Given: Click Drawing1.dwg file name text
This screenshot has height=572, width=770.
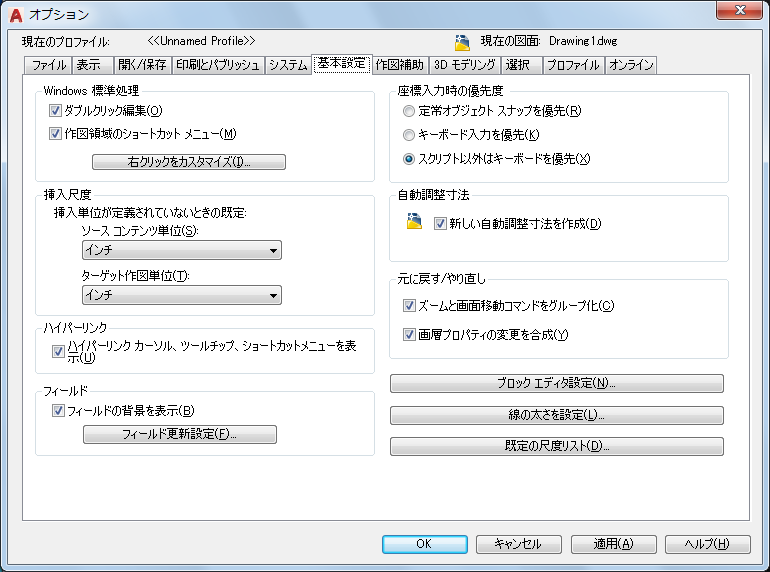Looking at the screenshot, I should [583, 41].
